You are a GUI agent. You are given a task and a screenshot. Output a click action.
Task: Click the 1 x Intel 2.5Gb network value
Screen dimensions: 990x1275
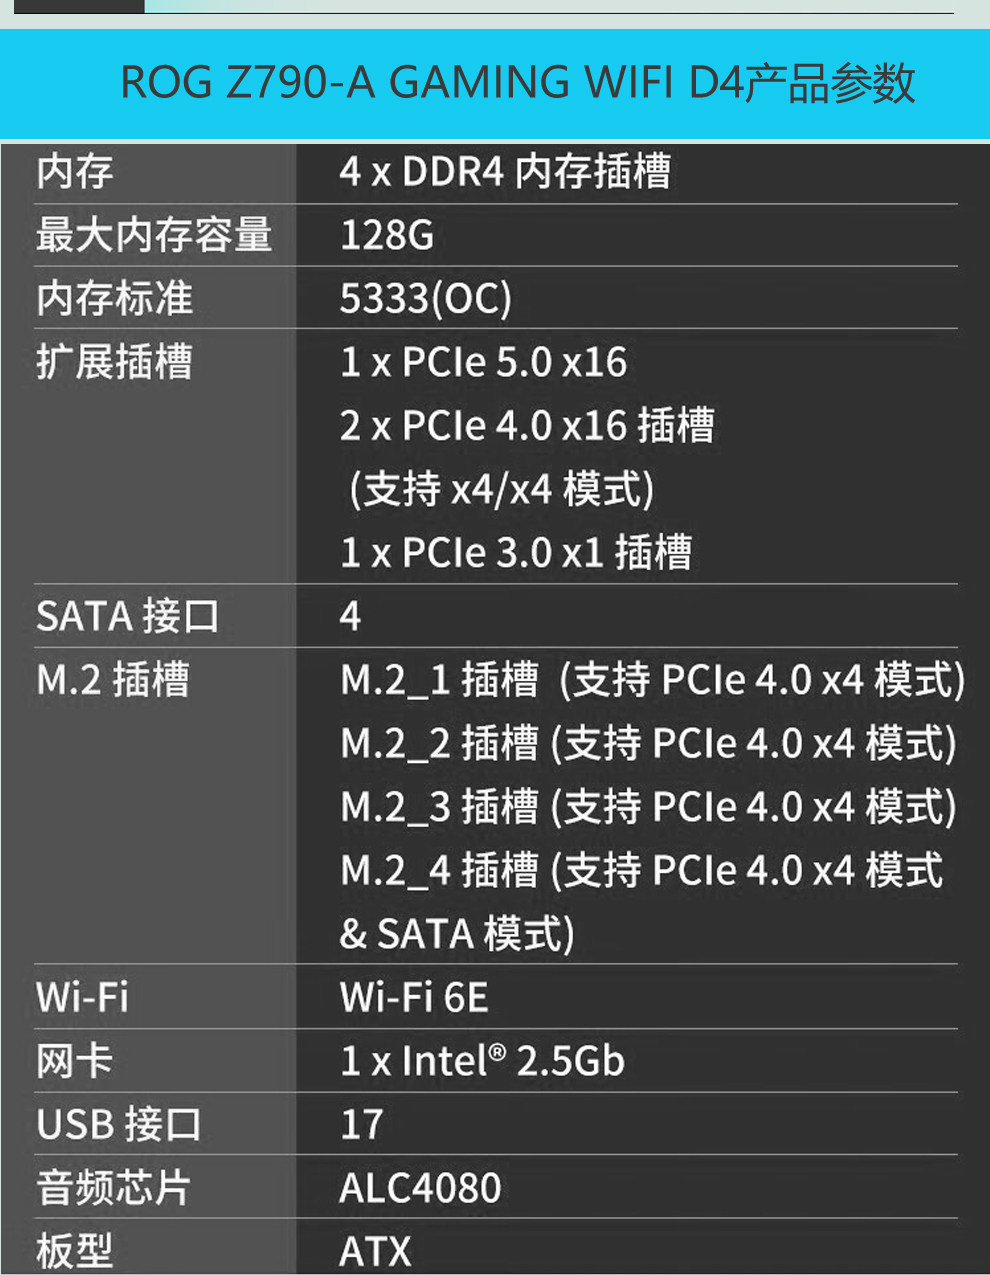[x=482, y=1061]
